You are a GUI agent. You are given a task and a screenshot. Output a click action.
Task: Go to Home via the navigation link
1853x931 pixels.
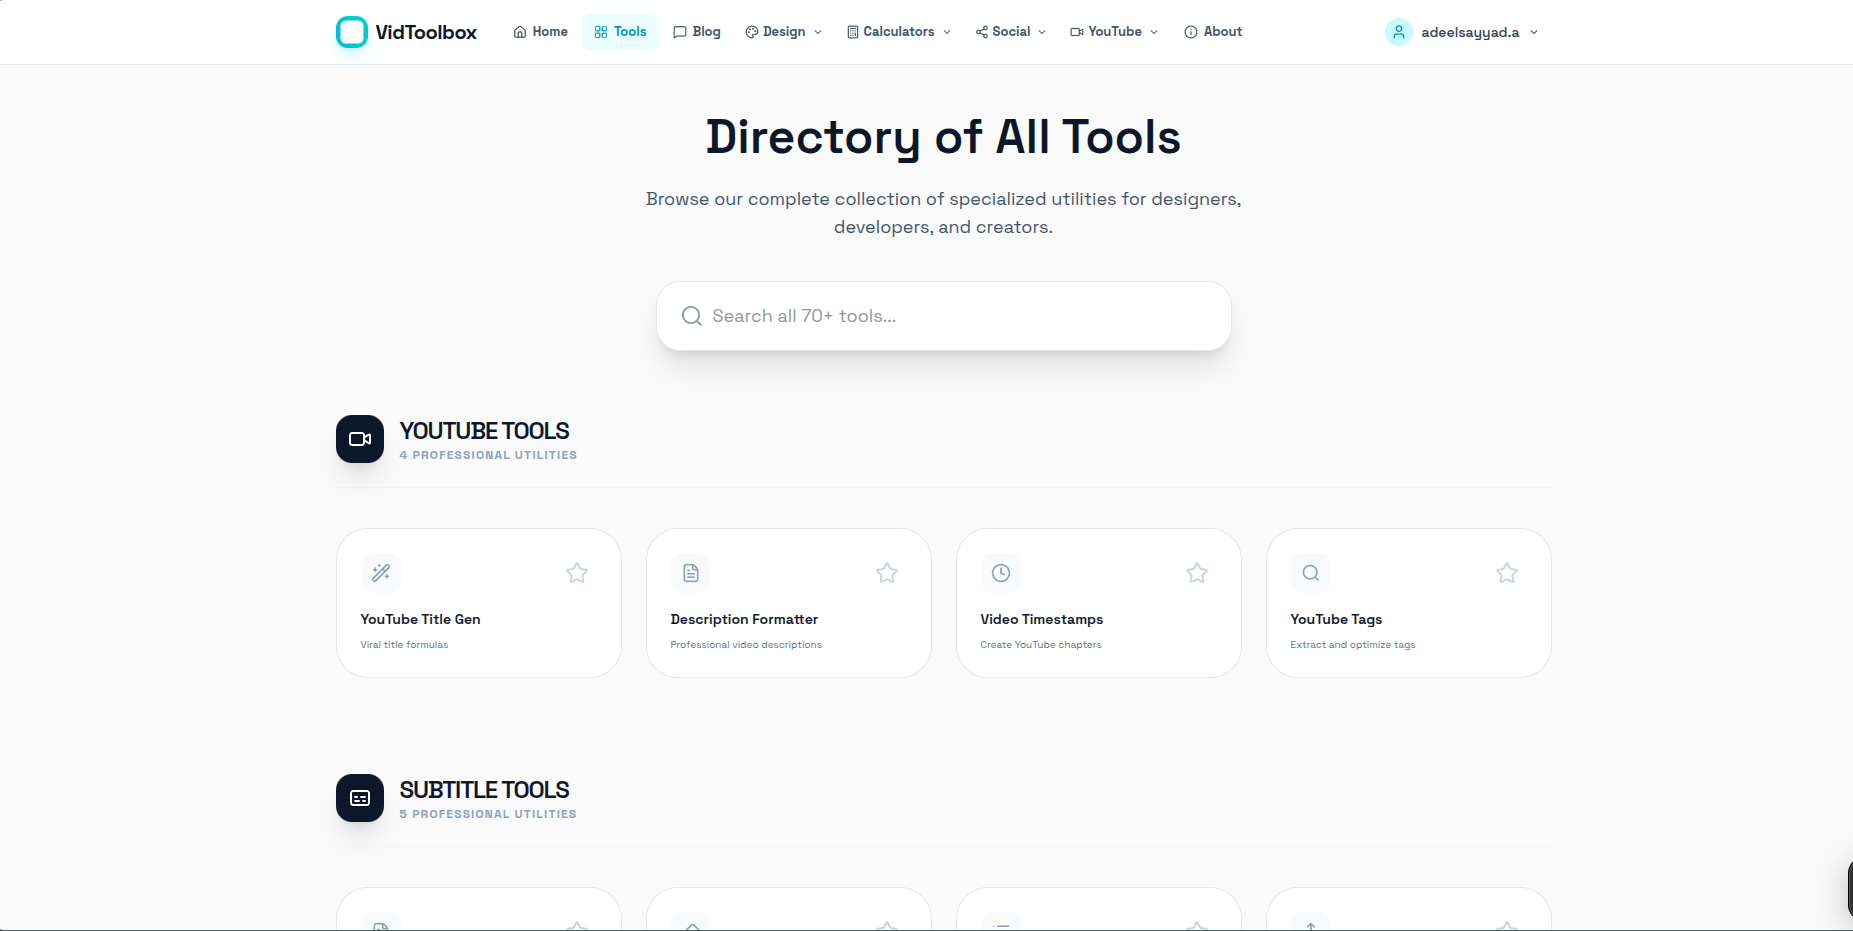(x=540, y=31)
